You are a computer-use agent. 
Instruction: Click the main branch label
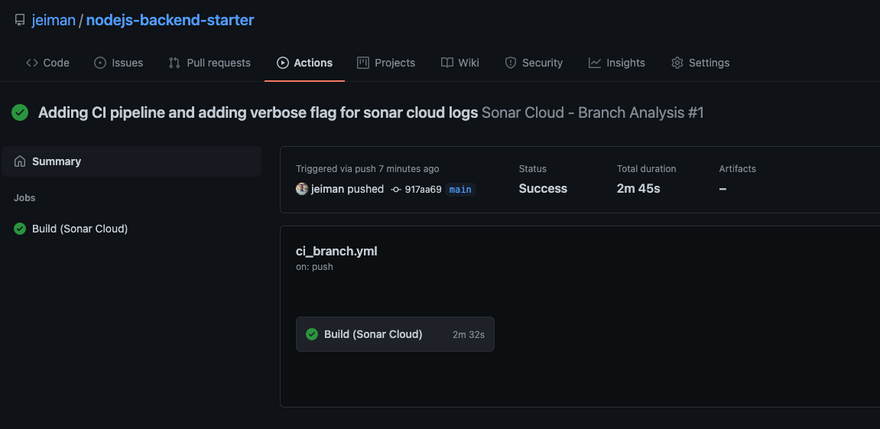(460, 189)
